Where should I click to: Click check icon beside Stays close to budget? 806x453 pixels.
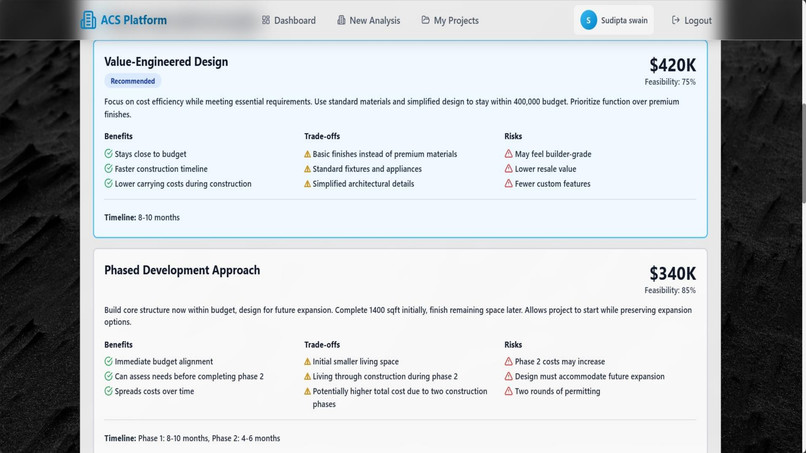(108, 154)
